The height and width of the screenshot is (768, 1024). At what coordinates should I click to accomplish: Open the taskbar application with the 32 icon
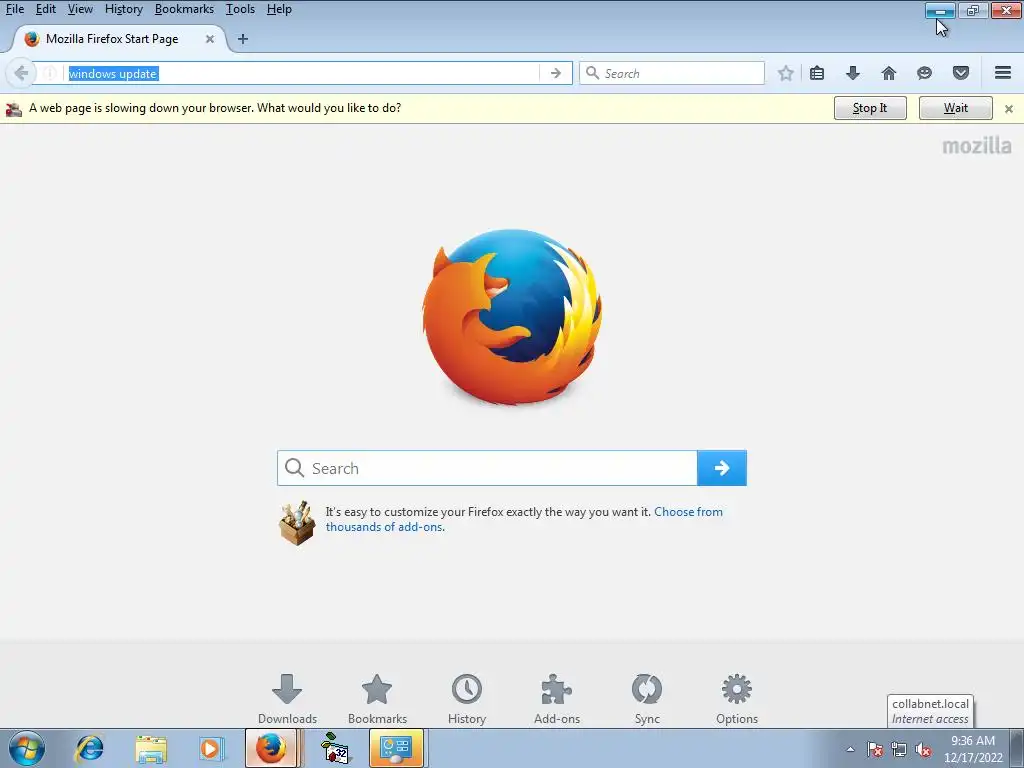click(x=335, y=748)
